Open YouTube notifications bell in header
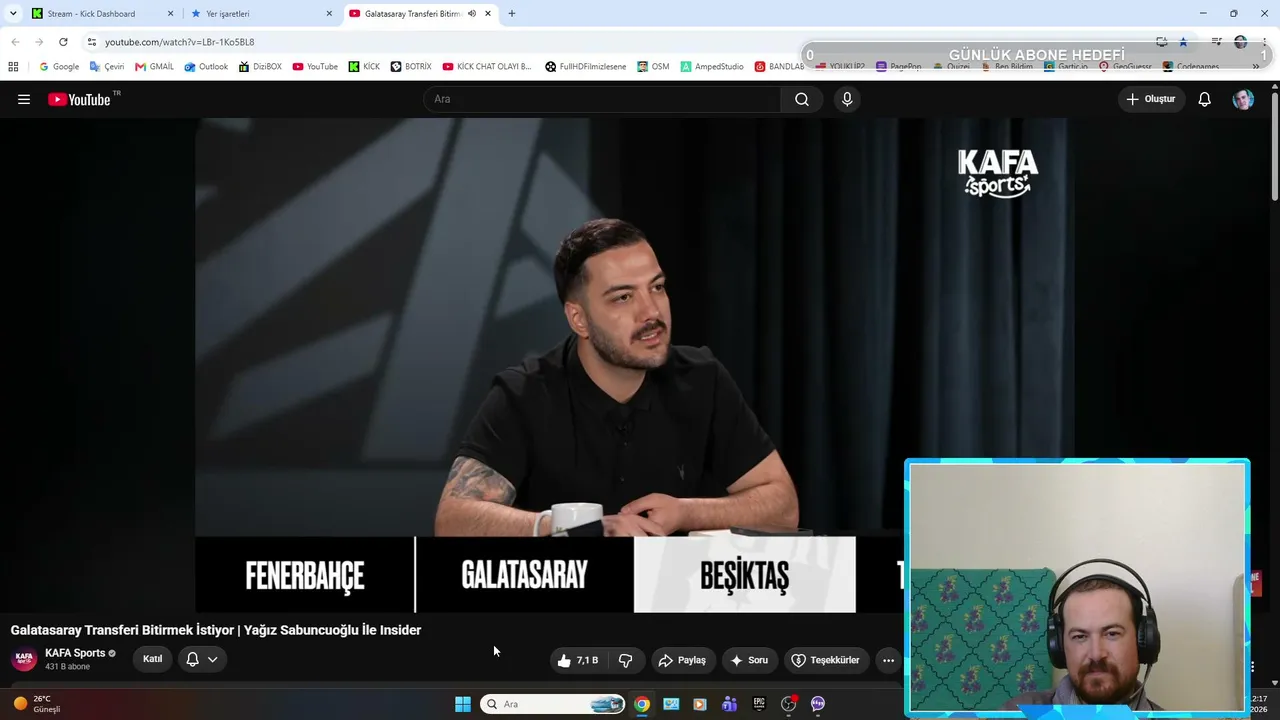The image size is (1280, 720). 1205,99
